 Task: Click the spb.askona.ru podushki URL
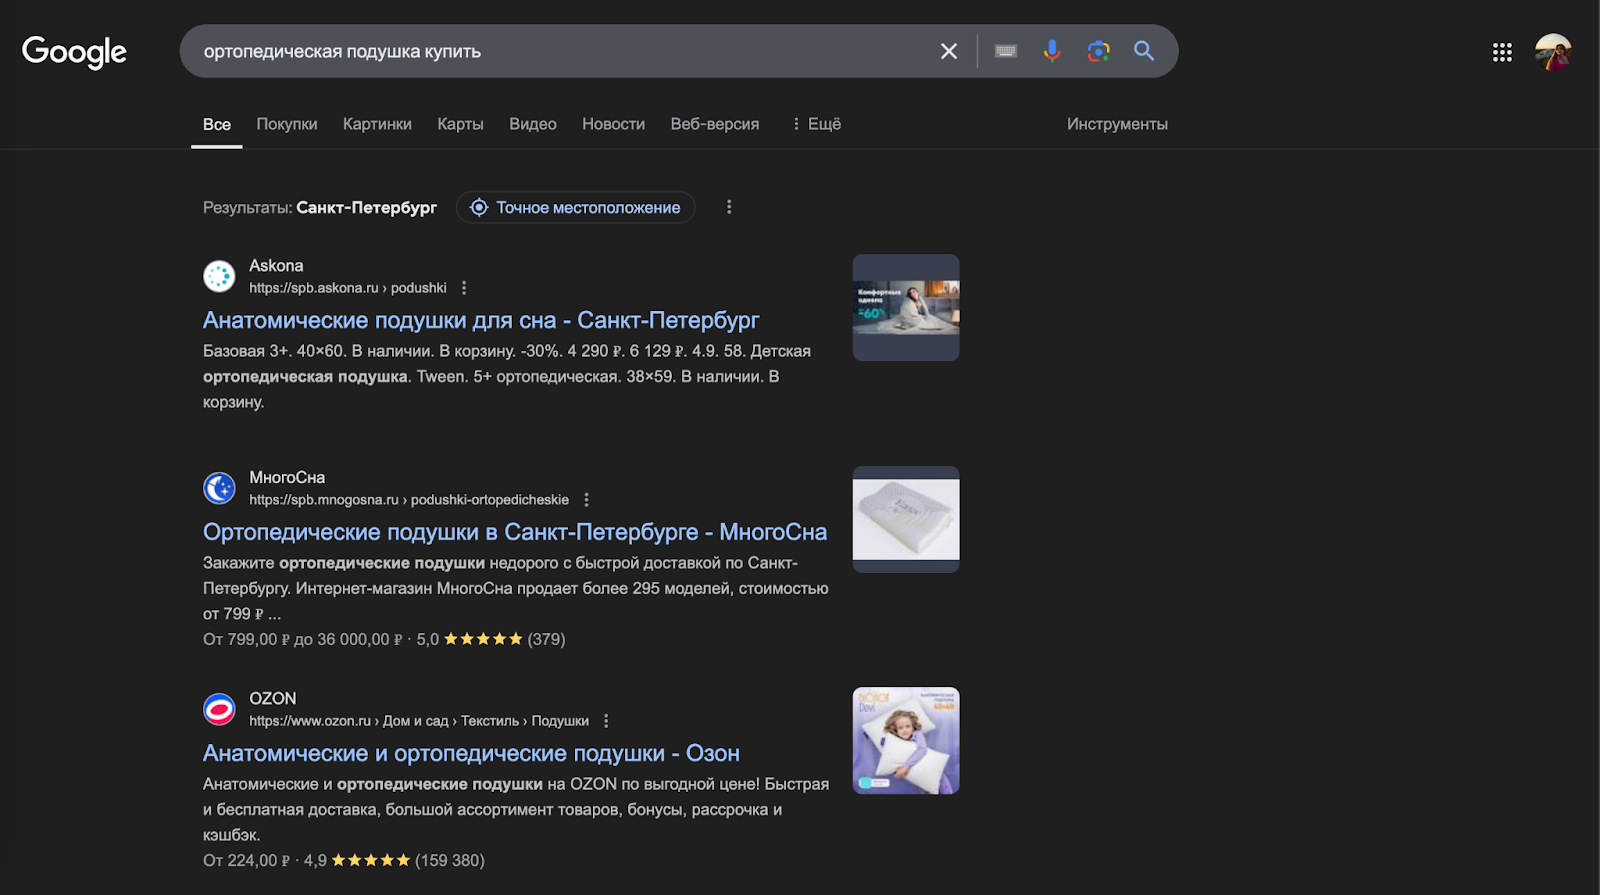(x=348, y=288)
